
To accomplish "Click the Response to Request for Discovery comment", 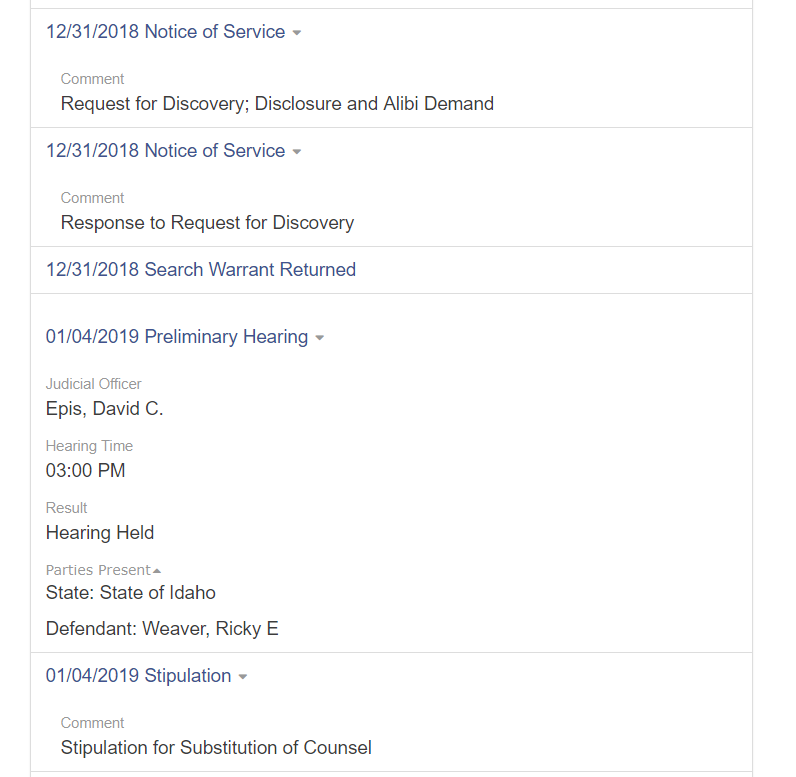I will (x=207, y=222).
